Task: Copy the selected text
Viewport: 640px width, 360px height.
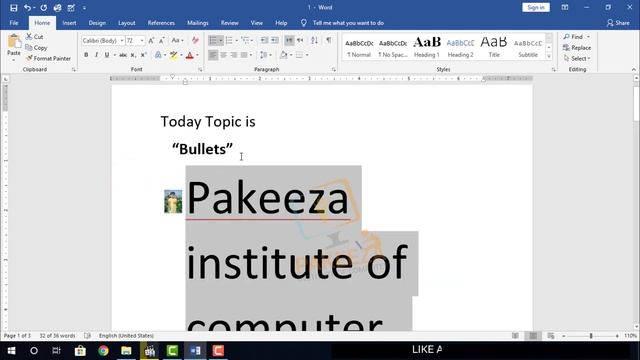Action: (x=36, y=48)
